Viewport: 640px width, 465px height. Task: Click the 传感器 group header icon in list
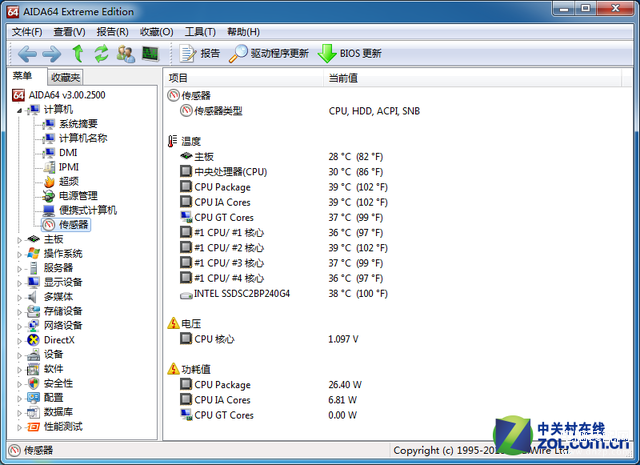(173, 96)
